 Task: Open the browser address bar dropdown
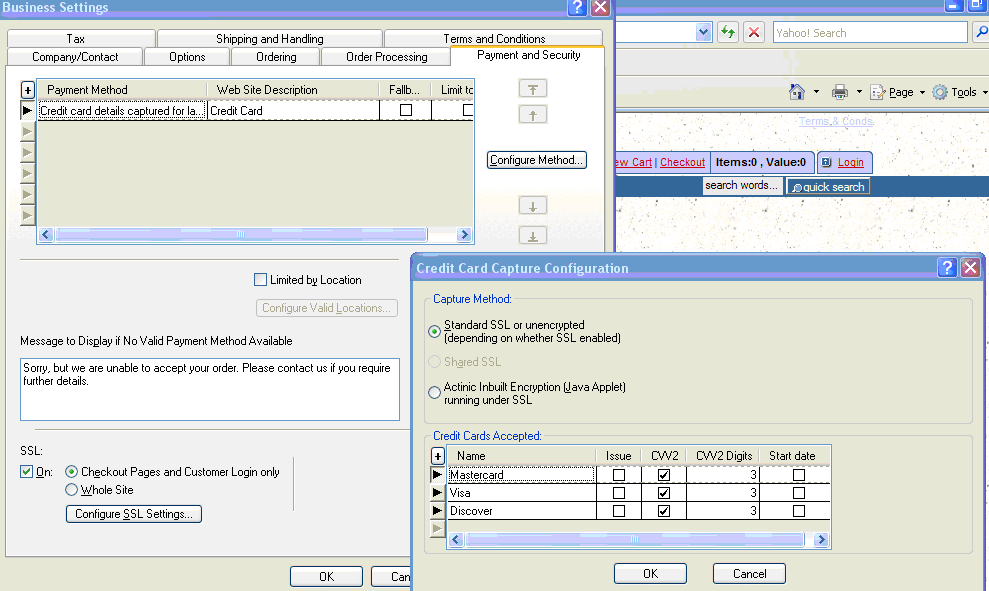[703, 33]
